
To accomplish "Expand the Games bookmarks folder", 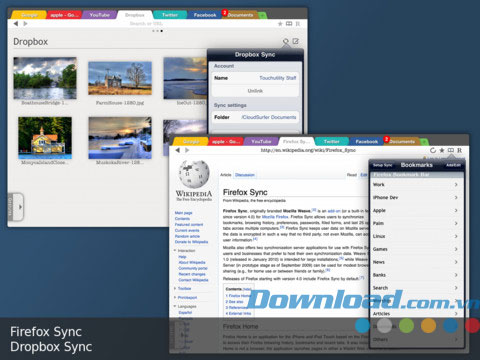I will point(416,249).
